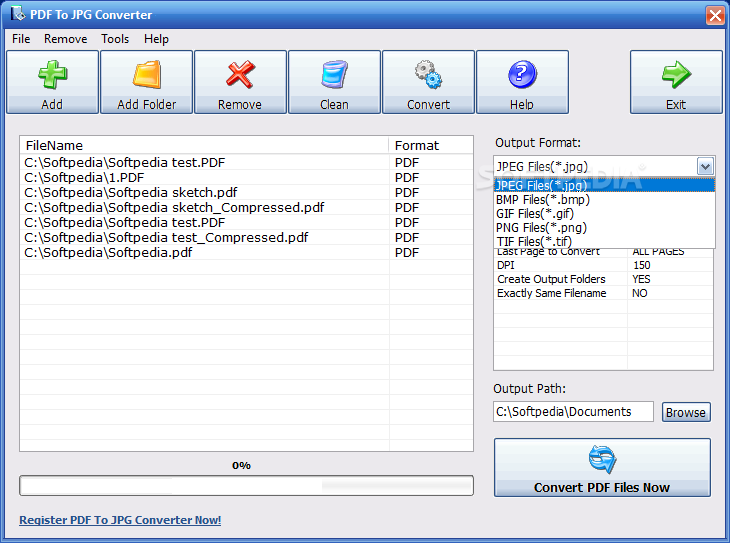This screenshot has width=730, height=543.
Task: Click the Clean bucket icon
Action: coord(334,75)
